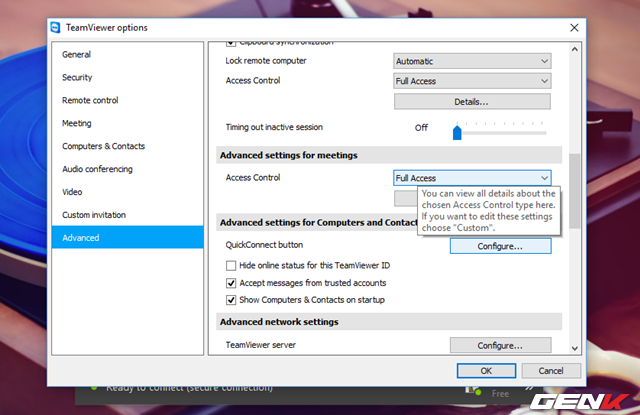Expand meetings Access Control dropdown
640x415 pixels.
[x=472, y=178]
